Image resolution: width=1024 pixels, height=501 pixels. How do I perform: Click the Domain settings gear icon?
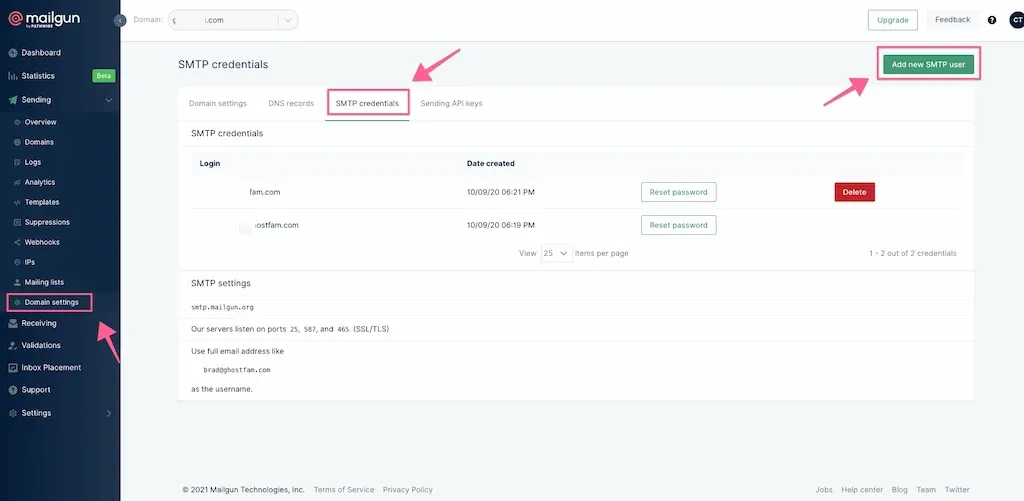point(18,302)
